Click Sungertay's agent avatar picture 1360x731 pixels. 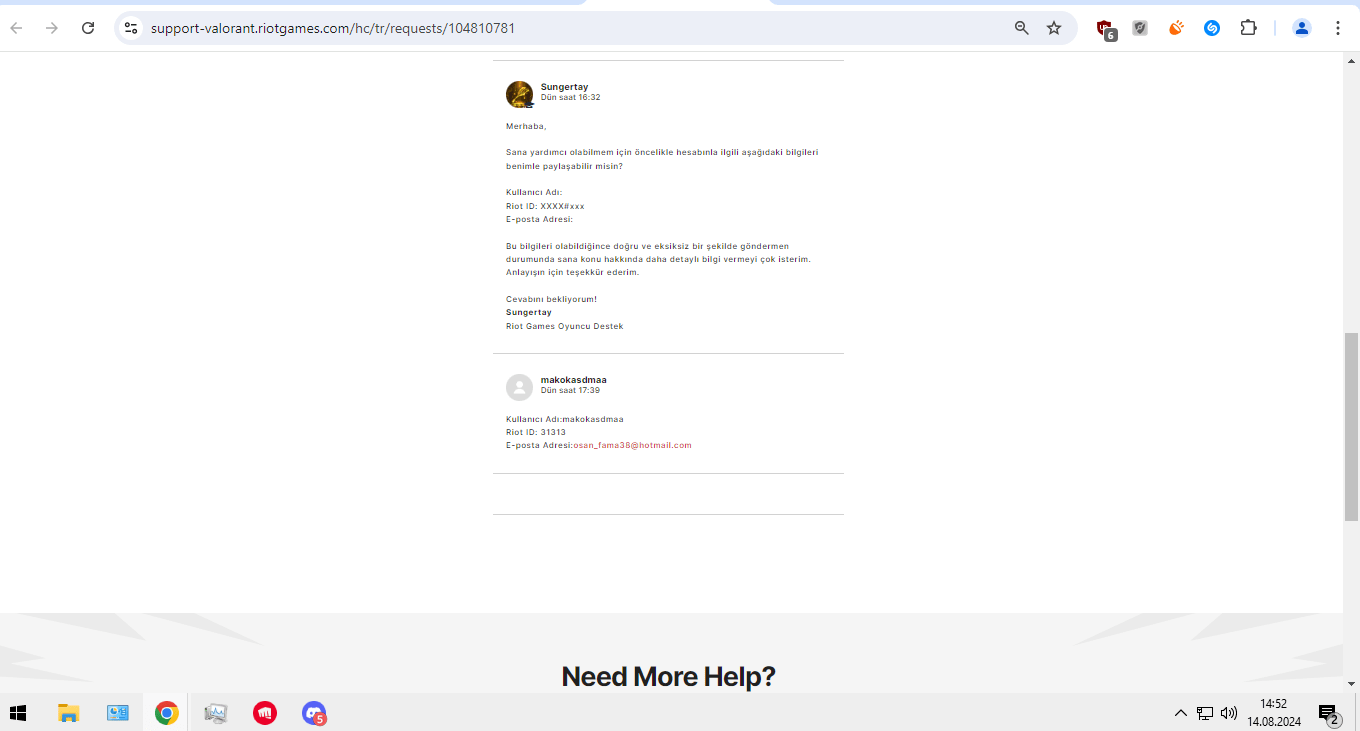(x=519, y=94)
